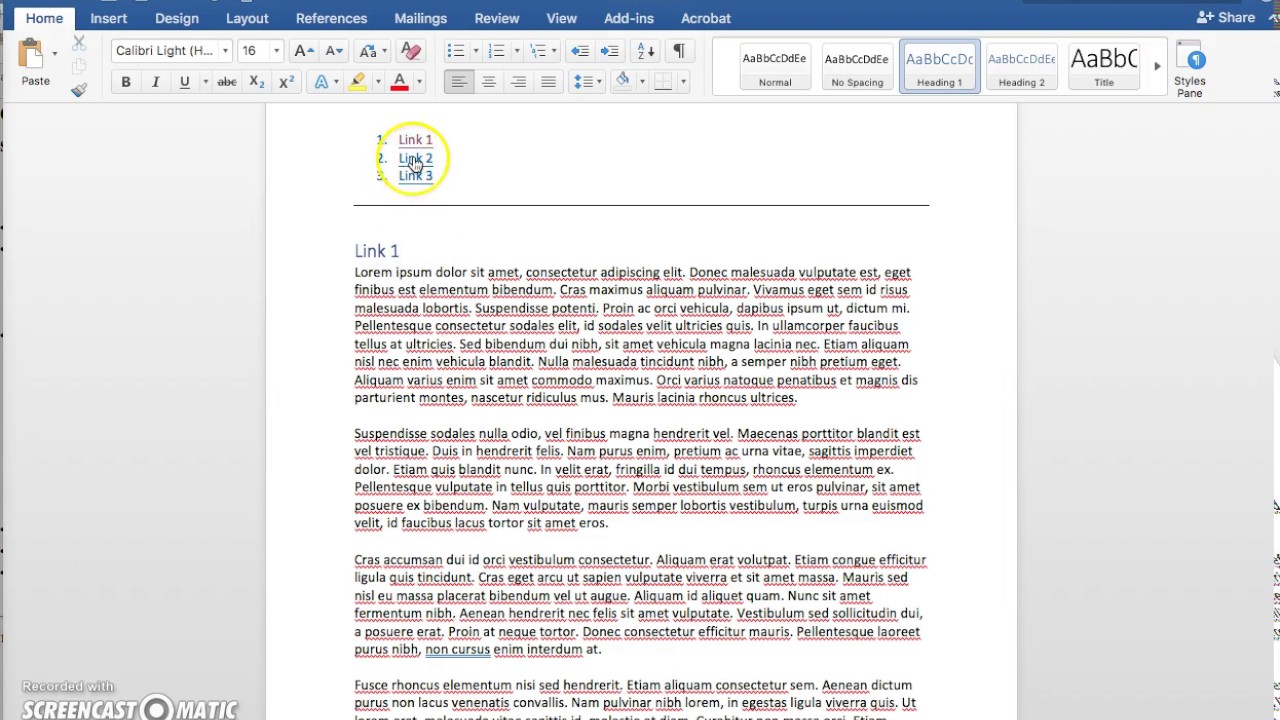Click the bullets list icon
Screen dimensions: 1280x720
pyautogui.click(x=456, y=51)
